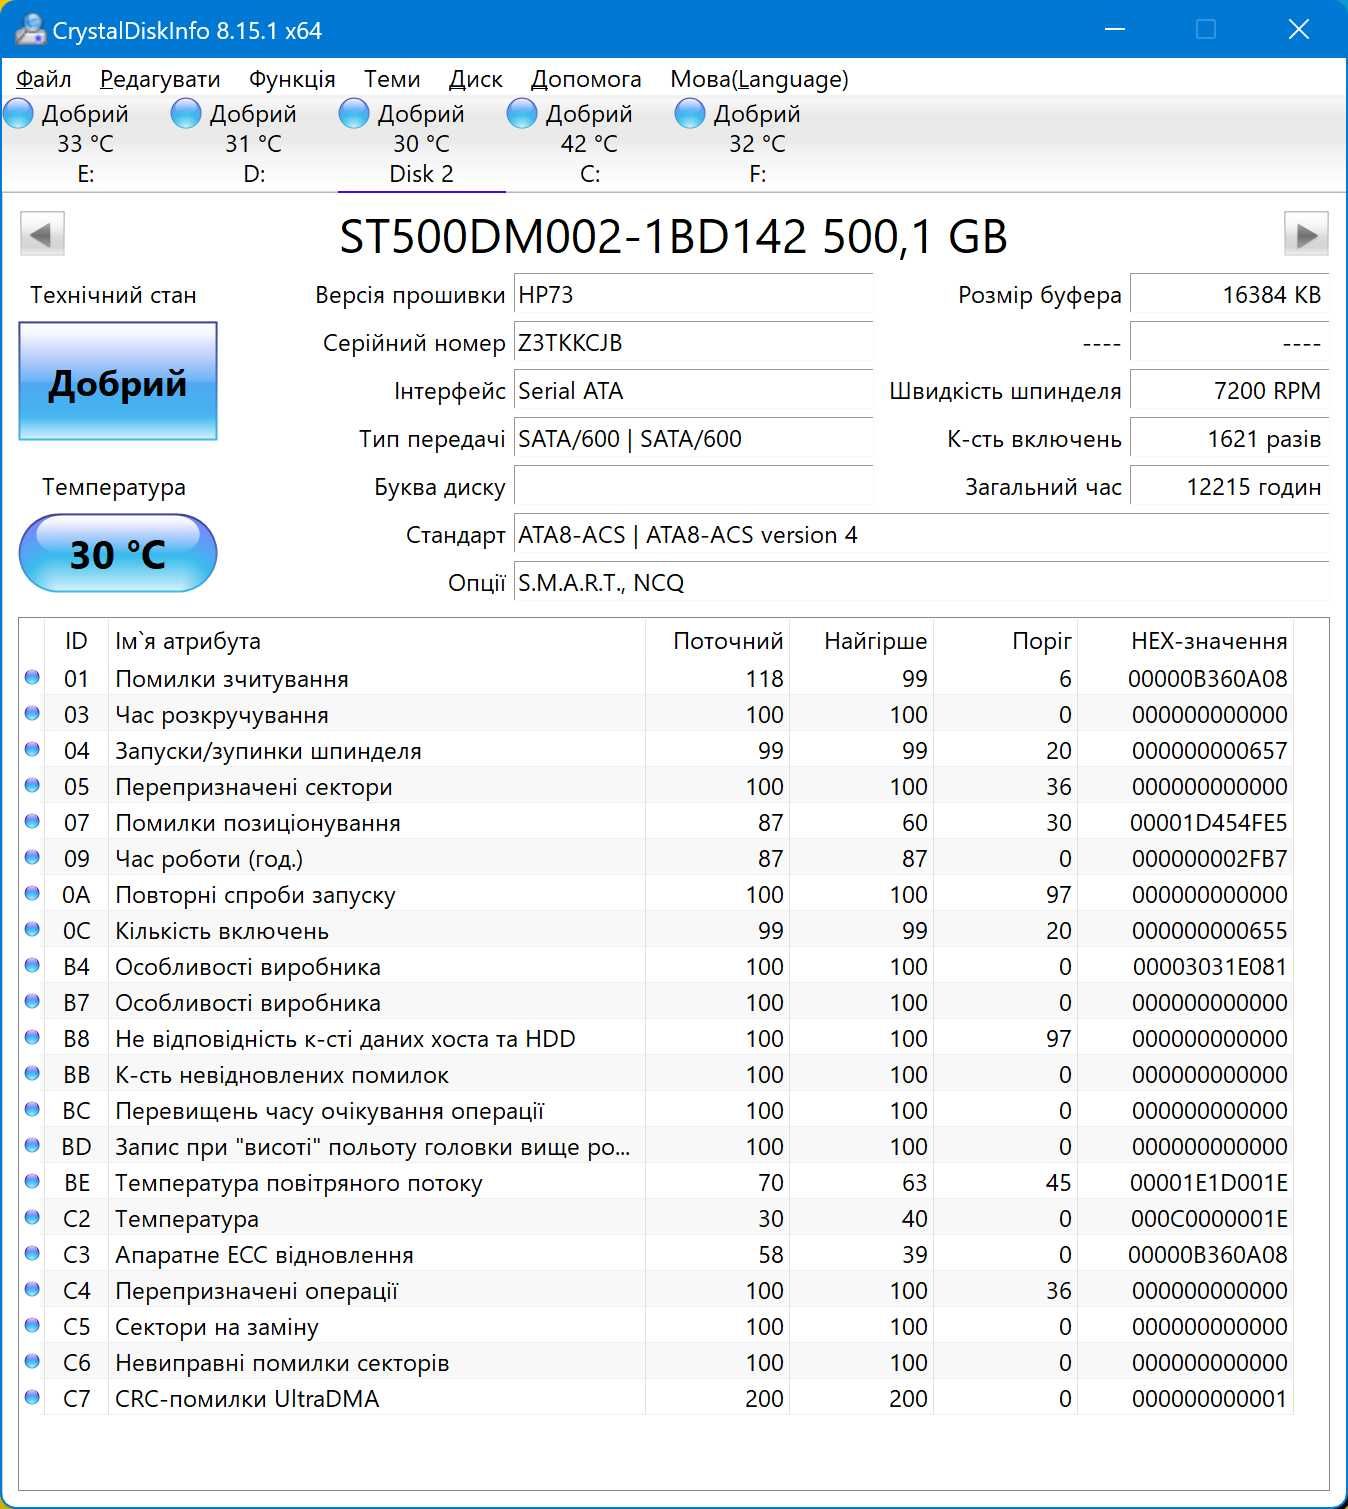Click the transfer mode field SATA/600
The width and height of the screenshot is (1348, 1509).
click(x=693, y=439)
